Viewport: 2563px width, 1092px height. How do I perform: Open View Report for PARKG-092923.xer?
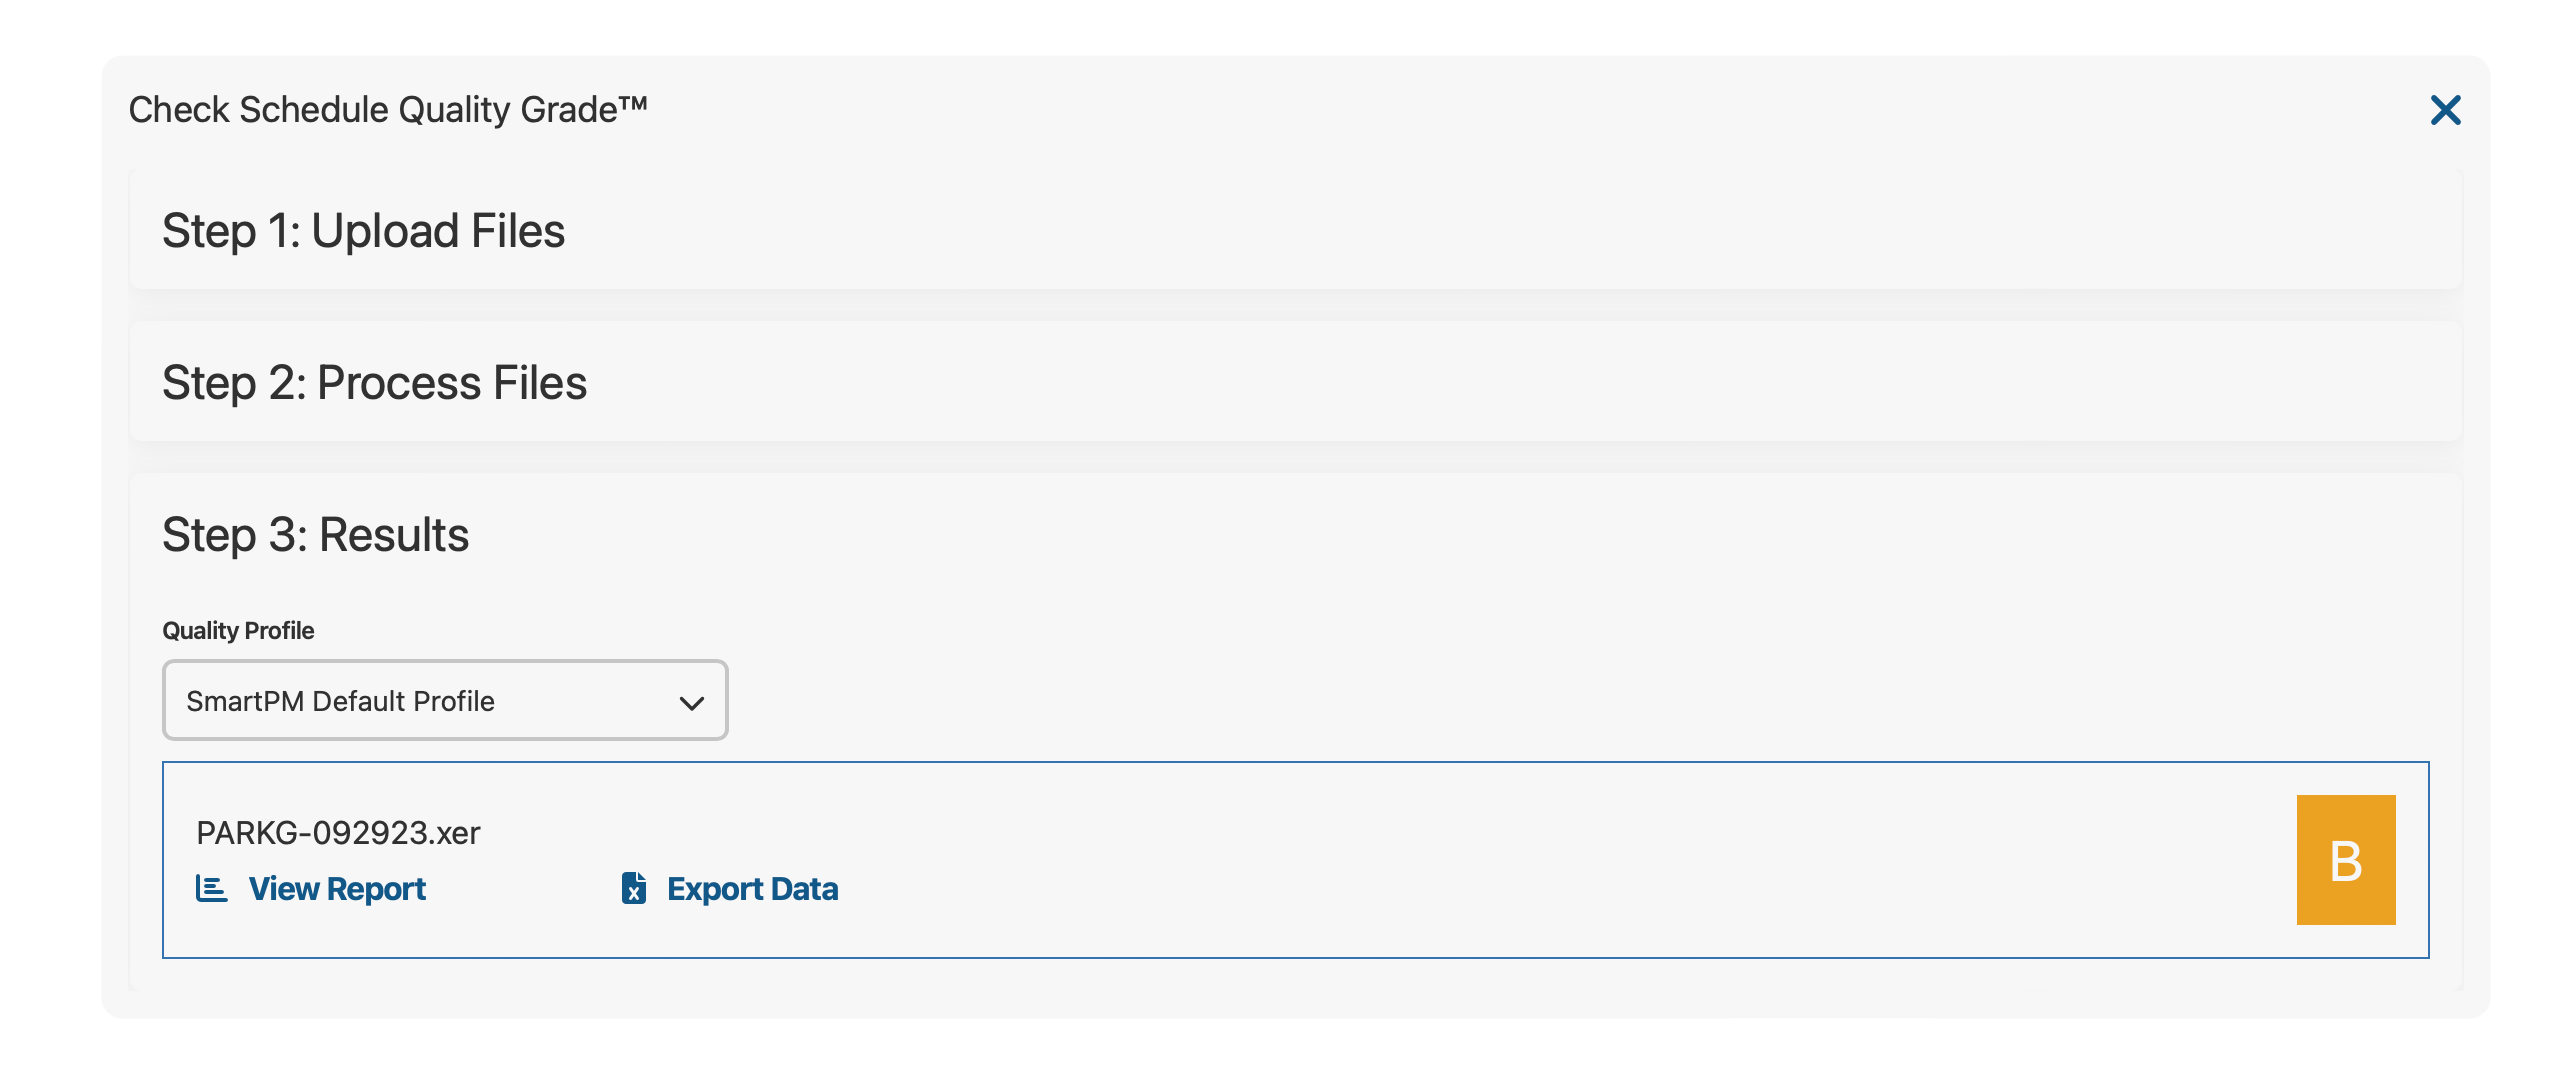[337, 888]
